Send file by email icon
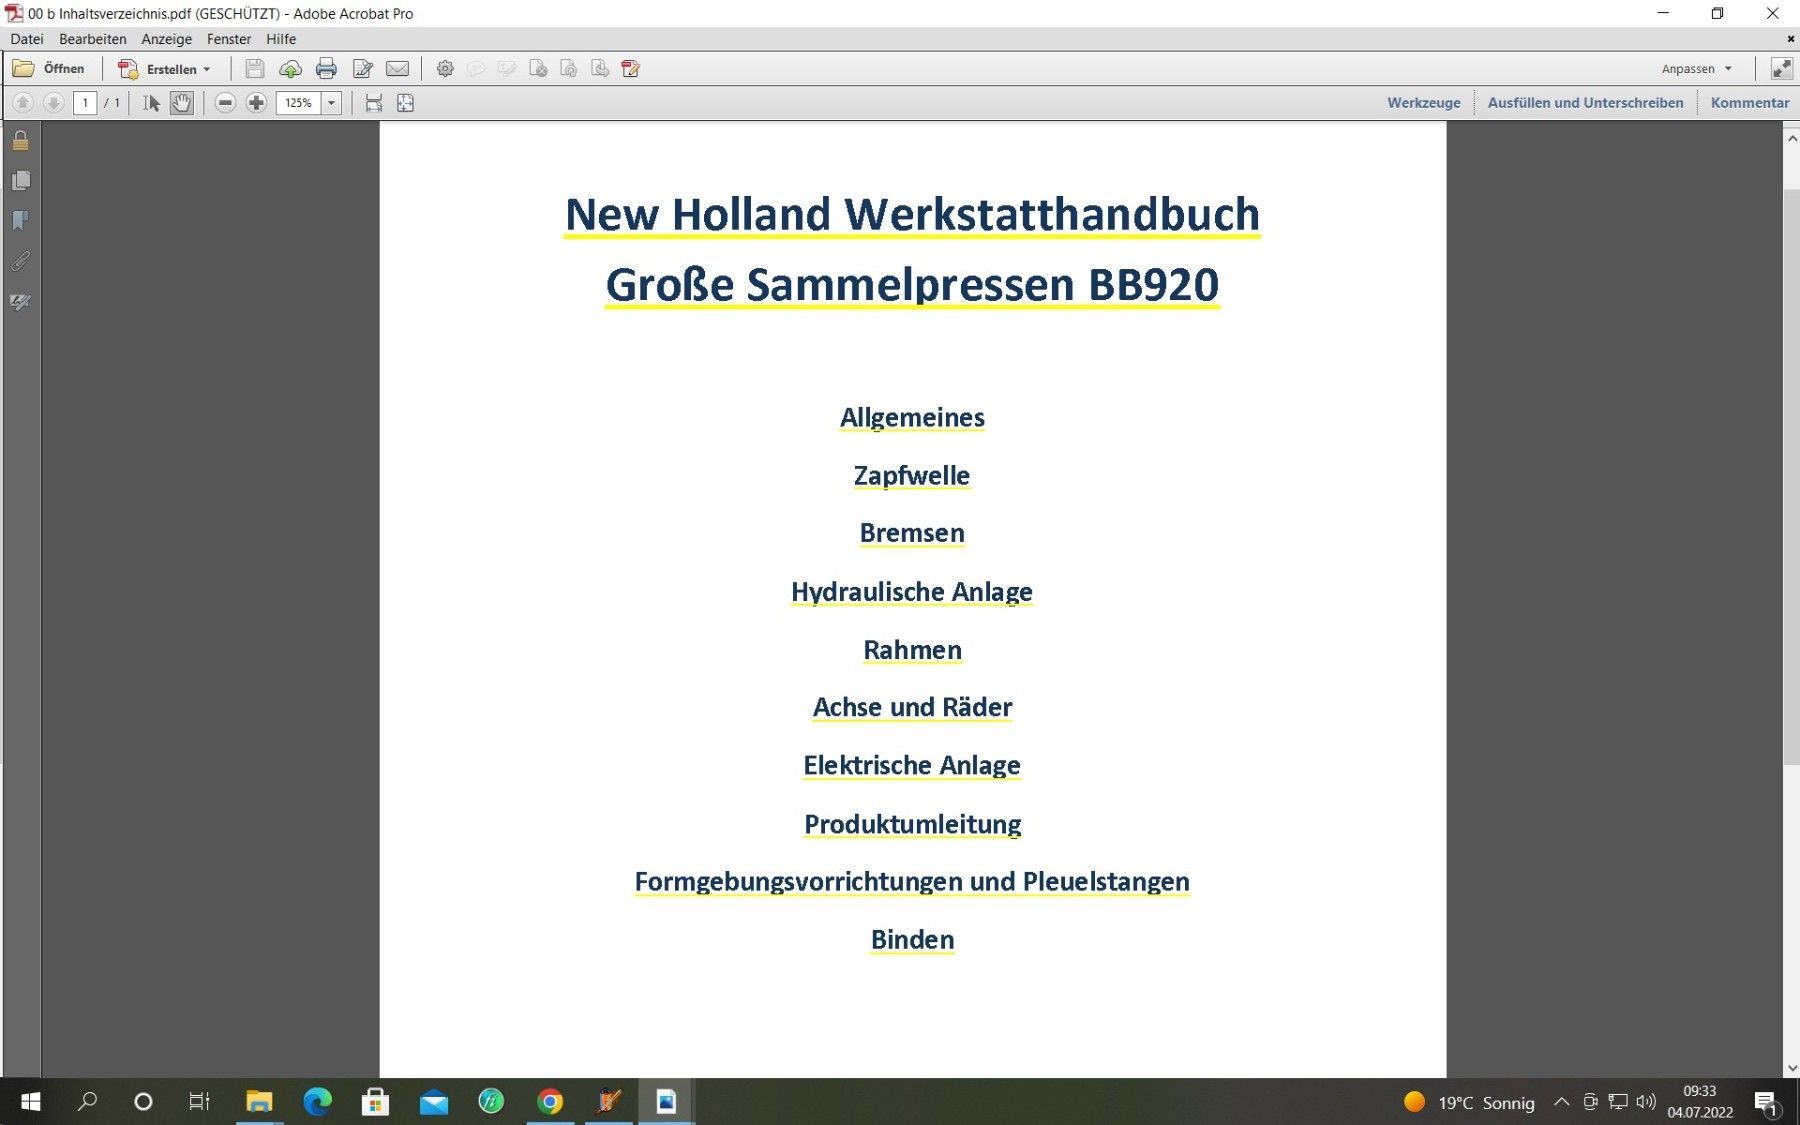The height and width of the screenshot is (1125, 1800). pyautogui.click(x=397, y=69)
